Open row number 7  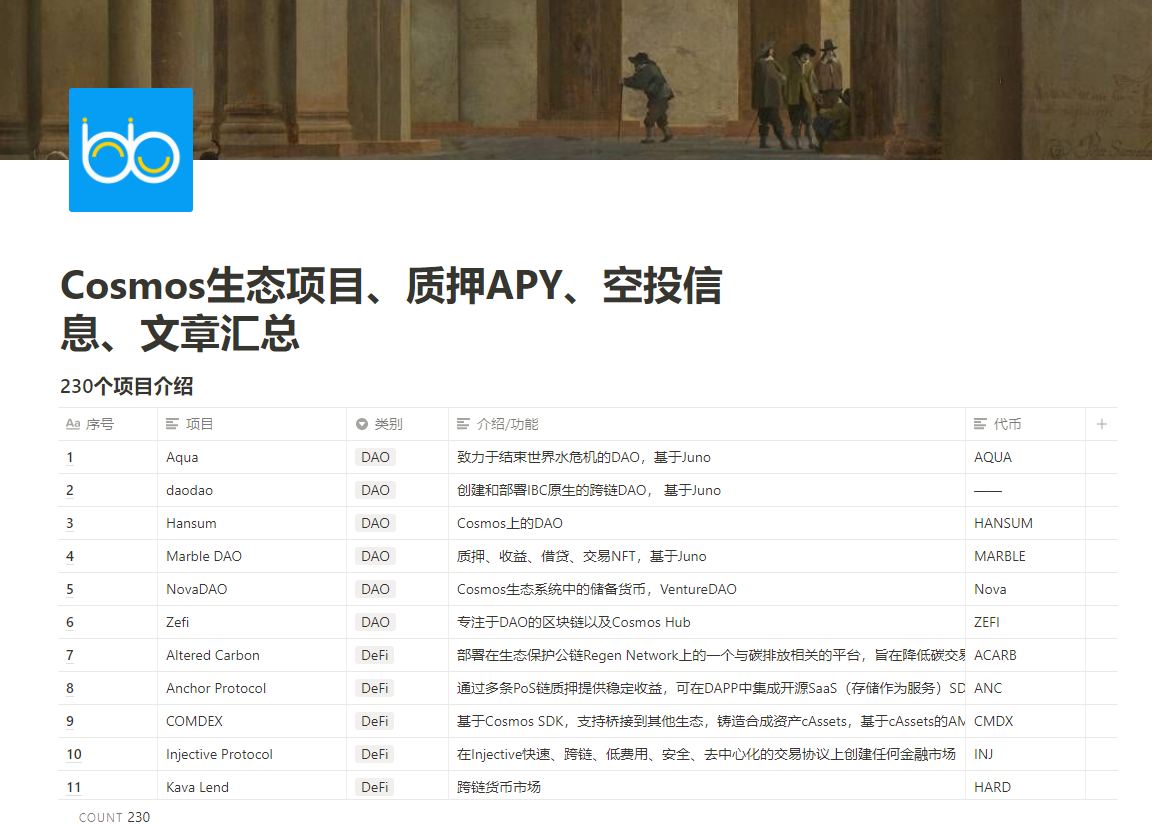(x=70, y=655)
